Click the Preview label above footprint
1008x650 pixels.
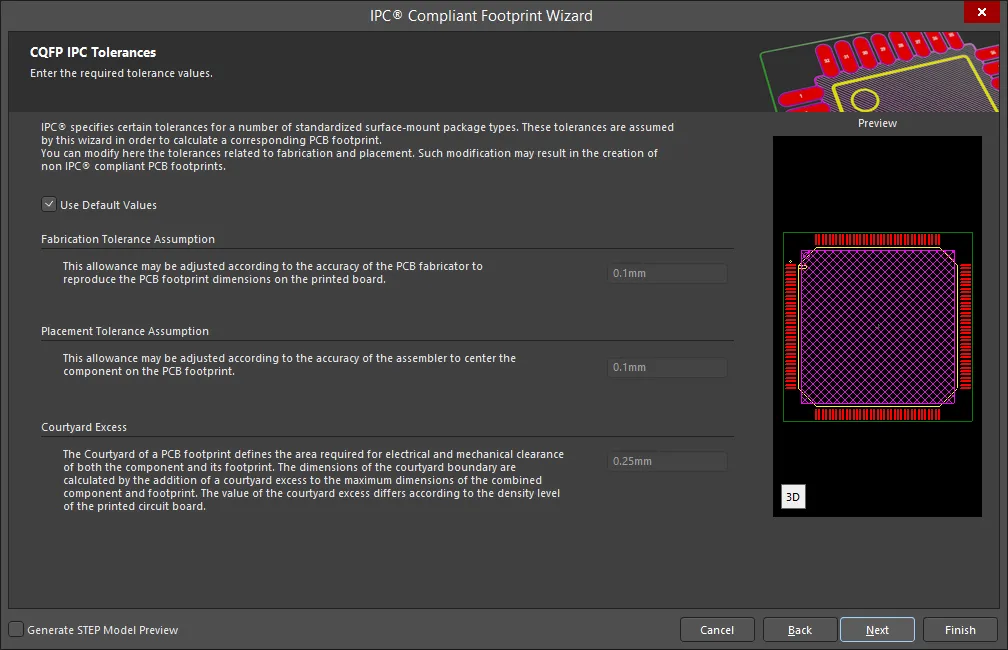[877, 123]
